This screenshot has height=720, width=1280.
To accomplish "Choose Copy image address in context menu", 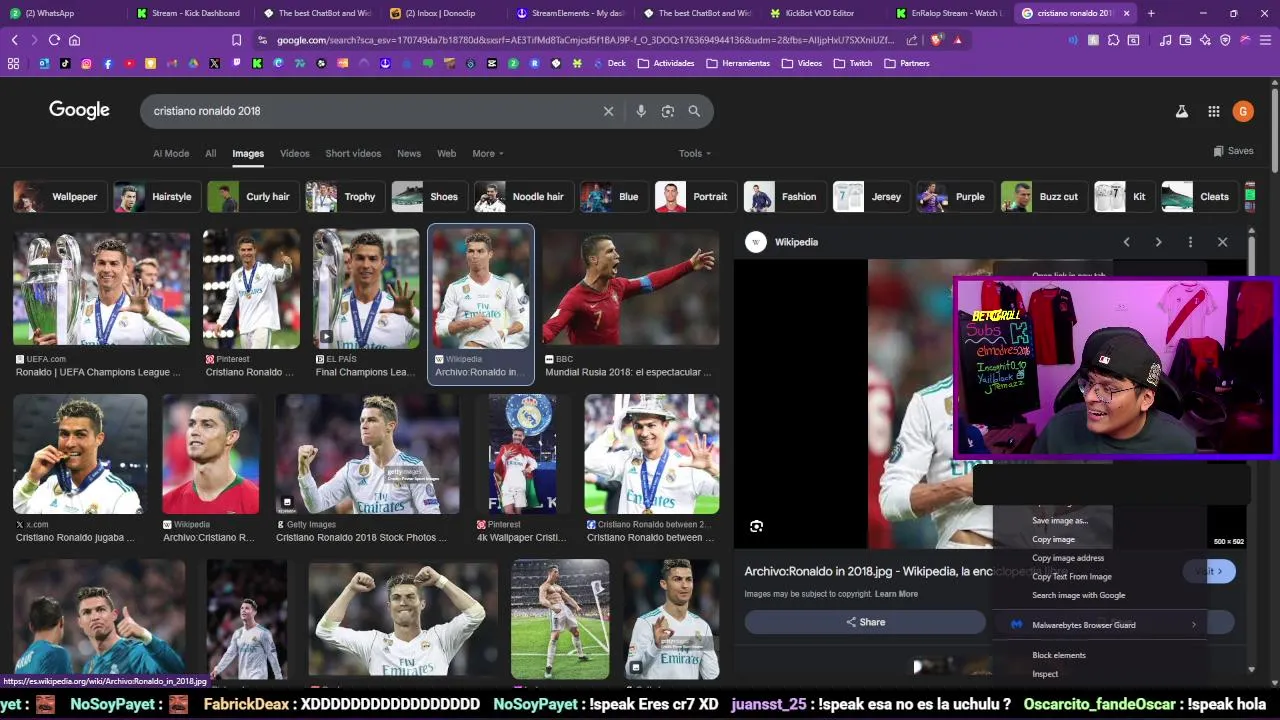I will pos(1068,558).
